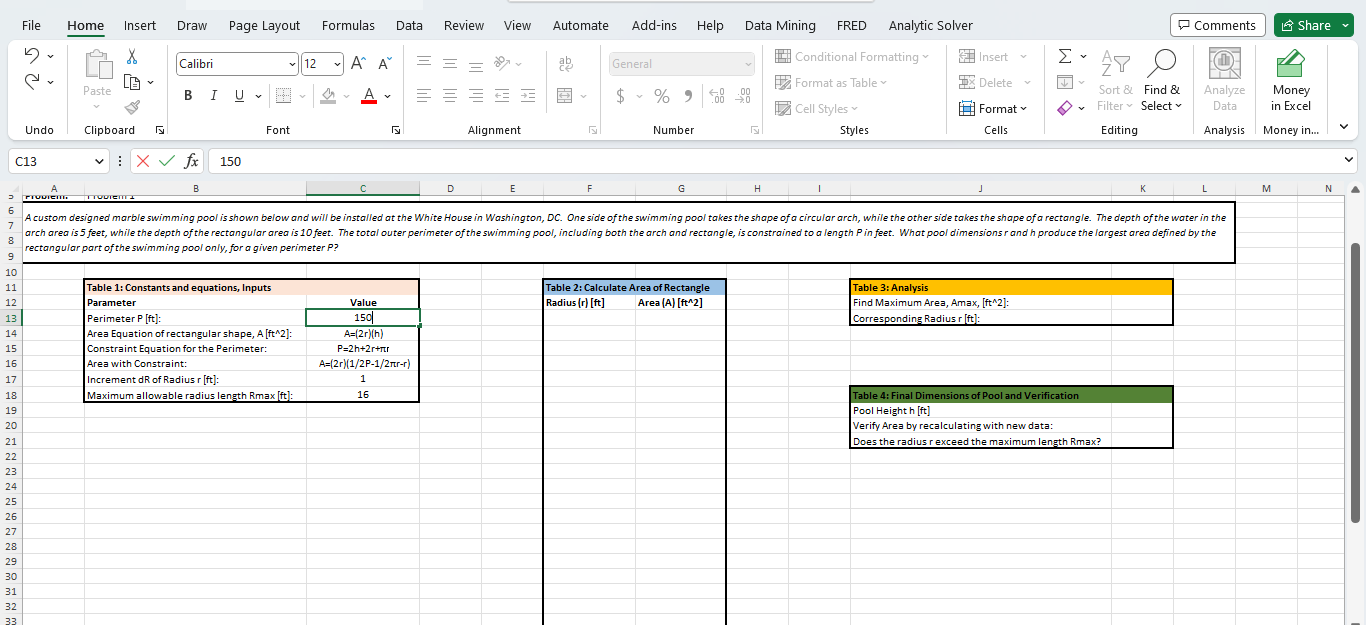
Task: Open the Conditional Formatting menu
Action: (853, 57)
